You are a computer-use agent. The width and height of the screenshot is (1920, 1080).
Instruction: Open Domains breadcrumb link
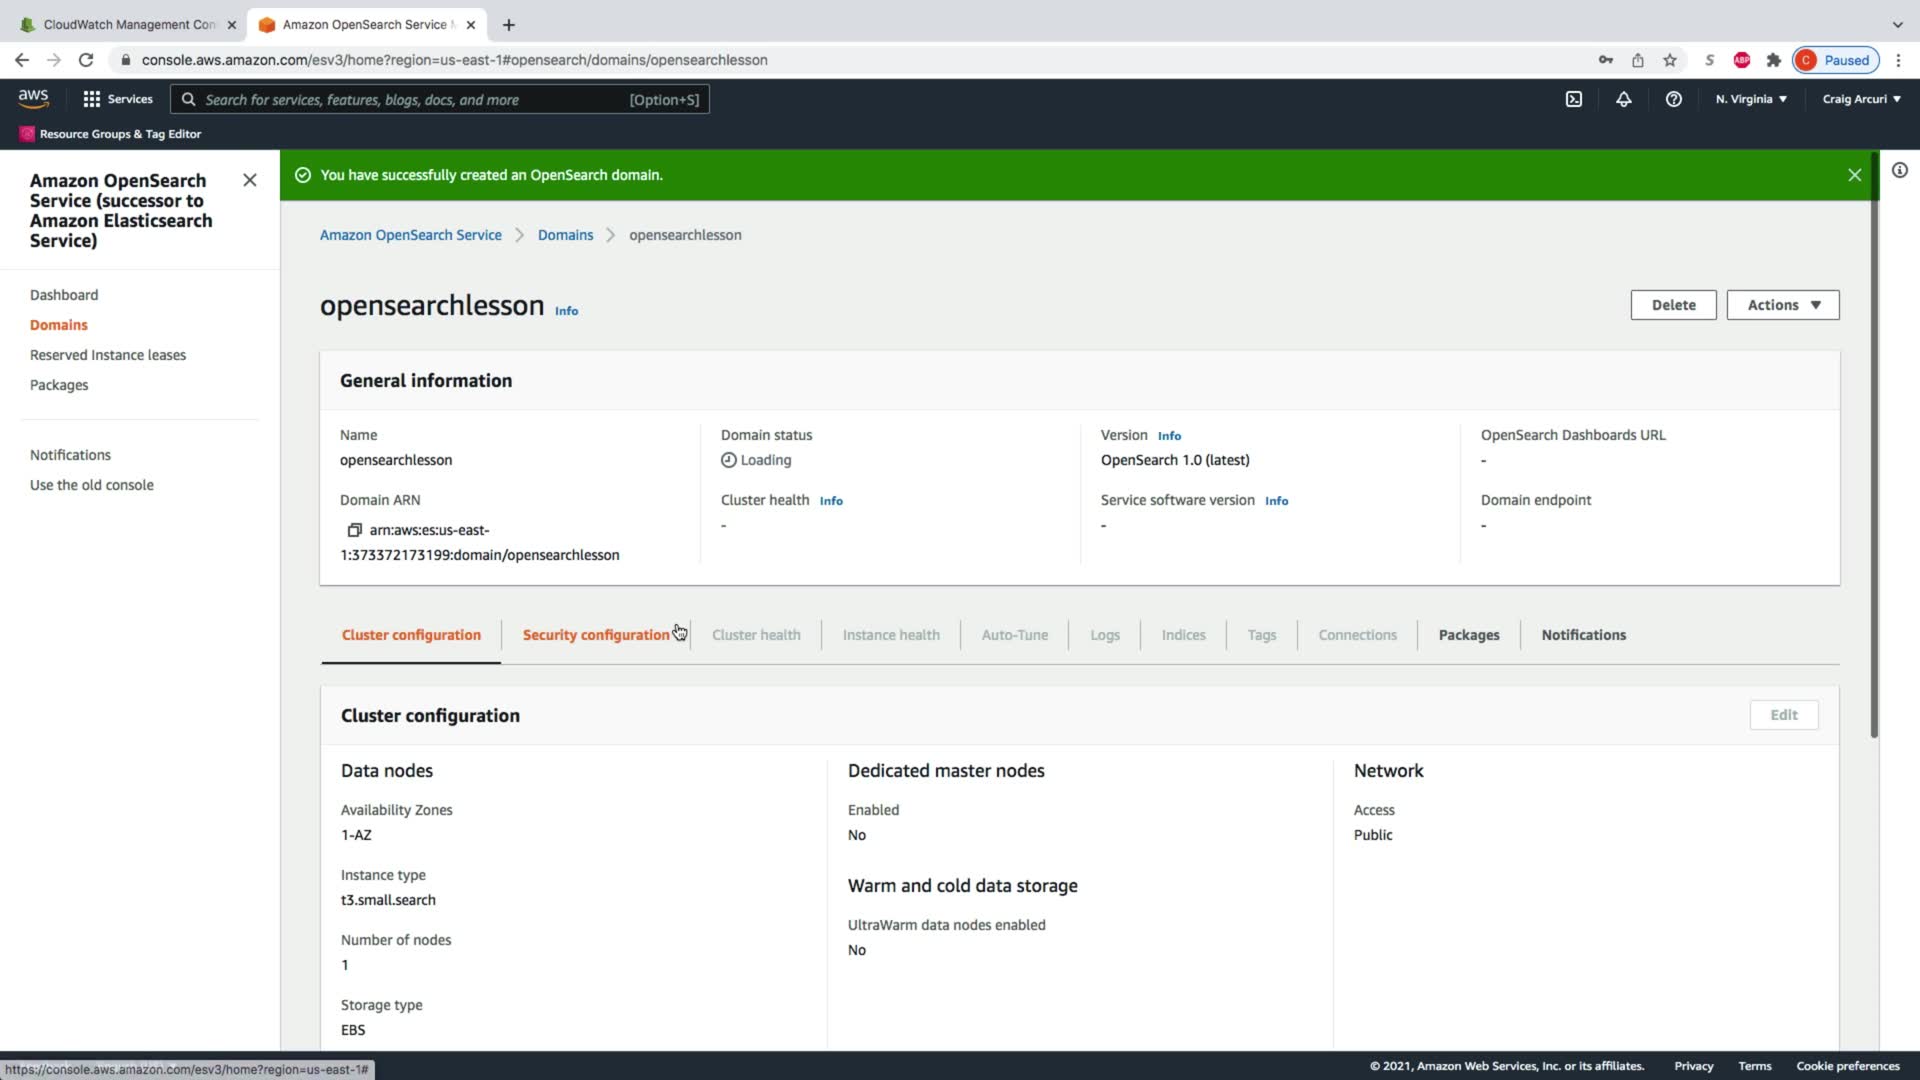pos(565,235)
